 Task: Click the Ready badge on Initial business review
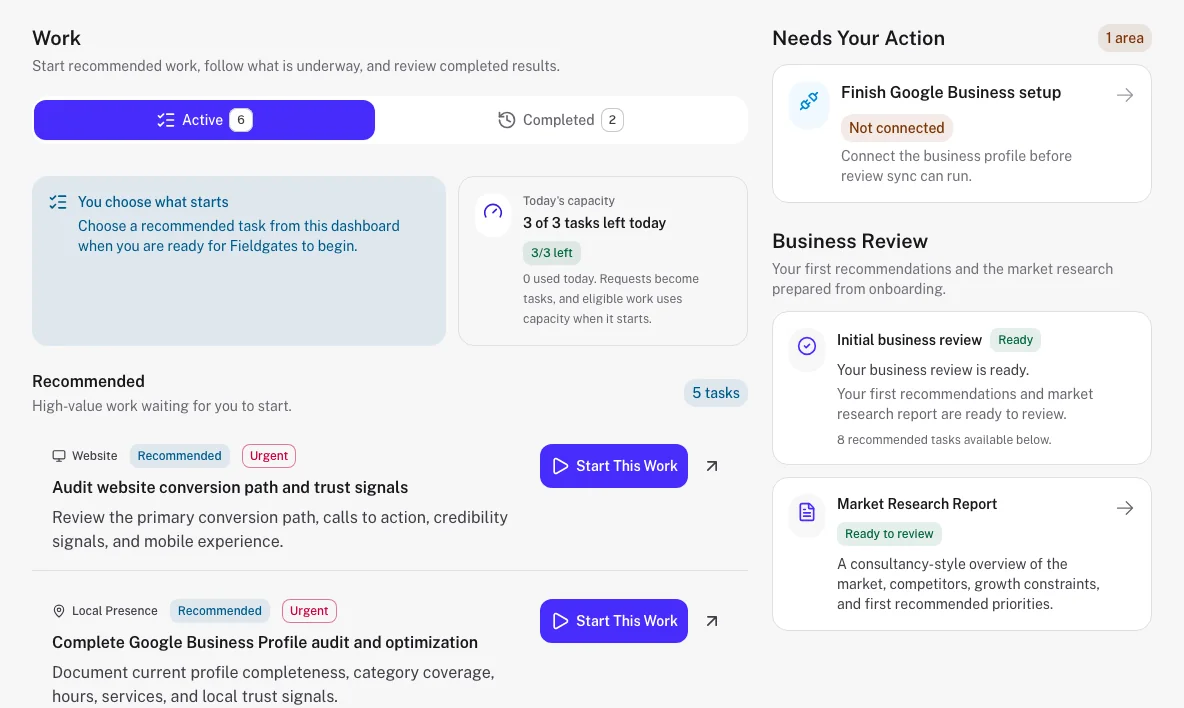tap(1016, 340)
